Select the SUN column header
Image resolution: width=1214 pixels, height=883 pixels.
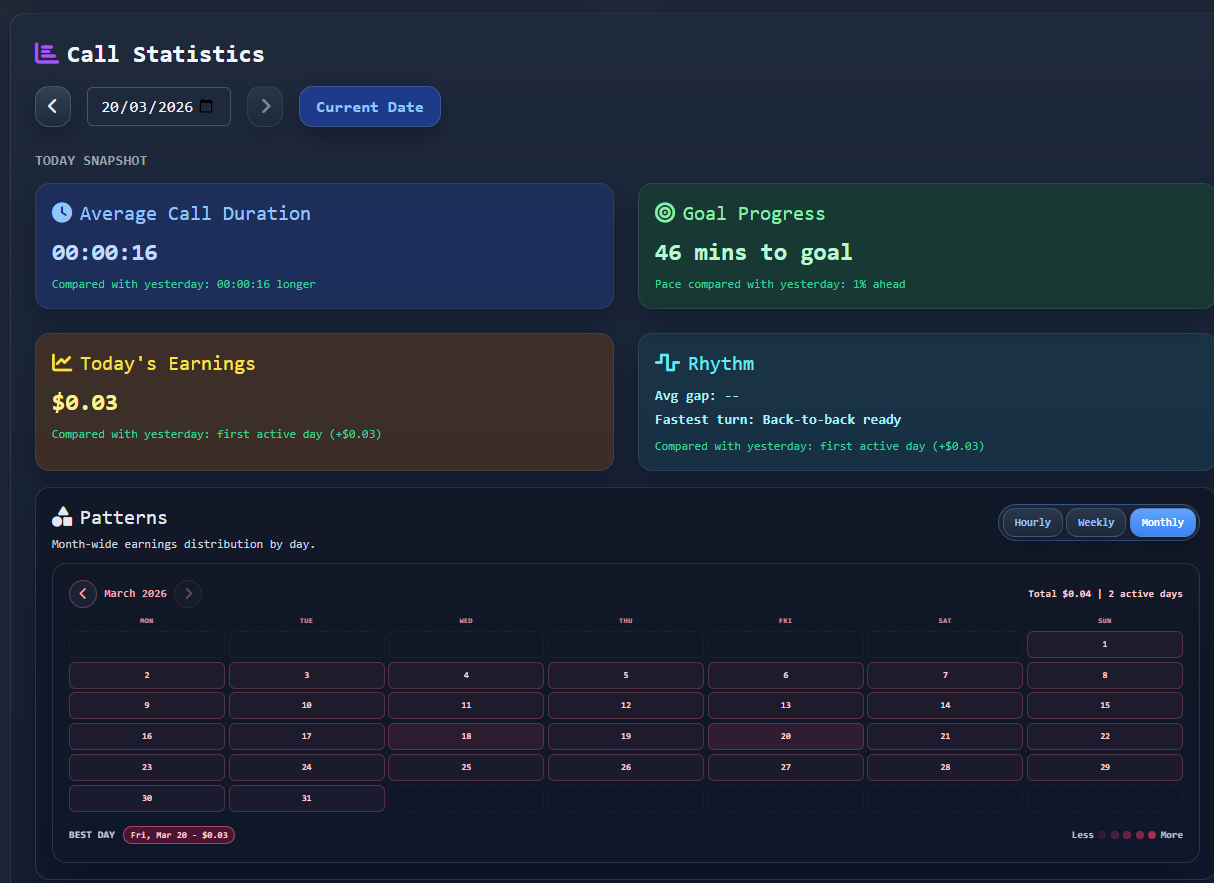pos(1104,620)
